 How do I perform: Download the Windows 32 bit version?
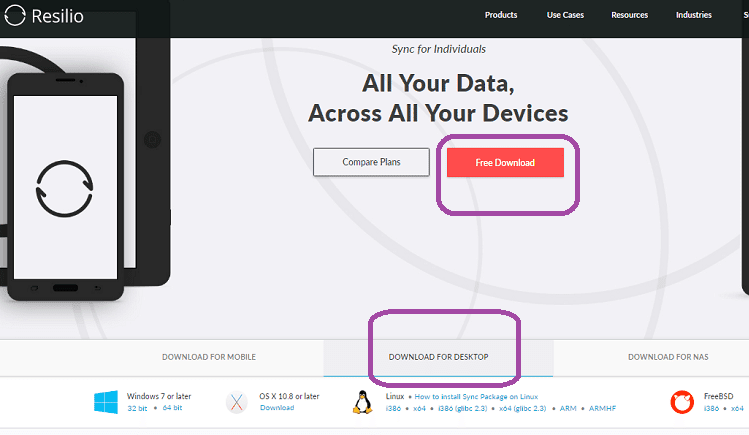click(x=137, y=408)
